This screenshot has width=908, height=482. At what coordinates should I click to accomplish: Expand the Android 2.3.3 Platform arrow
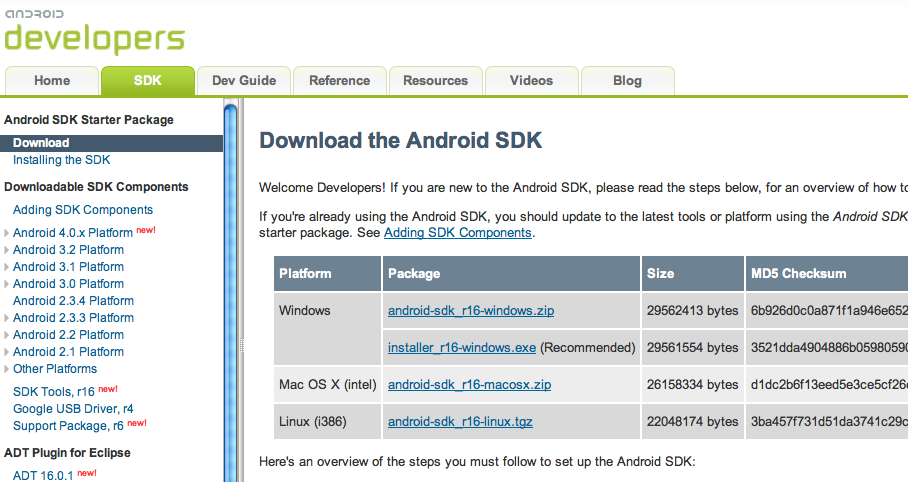(7, 318)
